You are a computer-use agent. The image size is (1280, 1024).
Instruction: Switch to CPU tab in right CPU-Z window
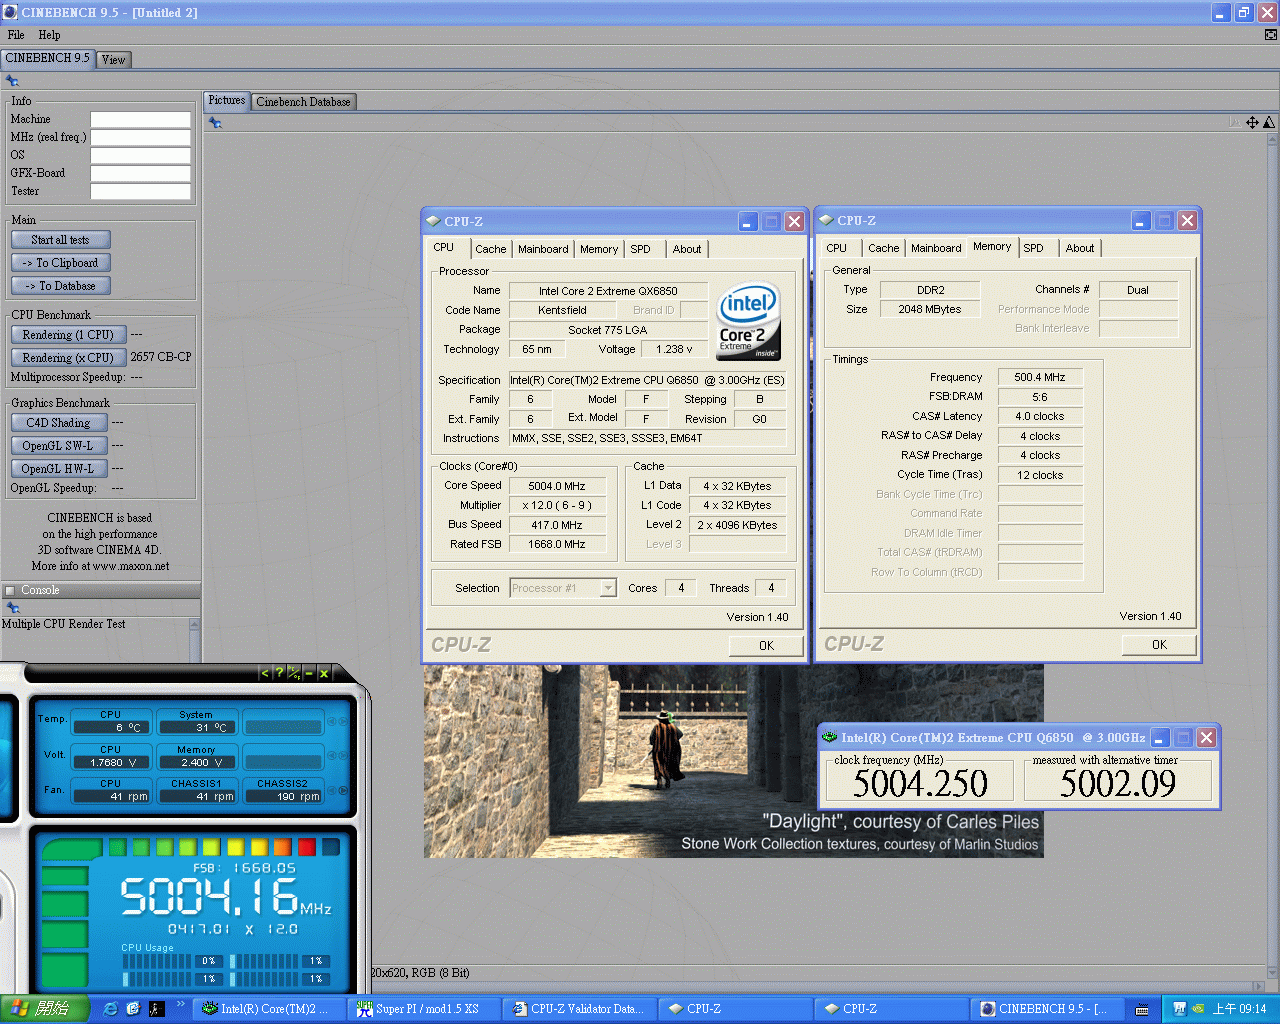(x=837, y=248)
